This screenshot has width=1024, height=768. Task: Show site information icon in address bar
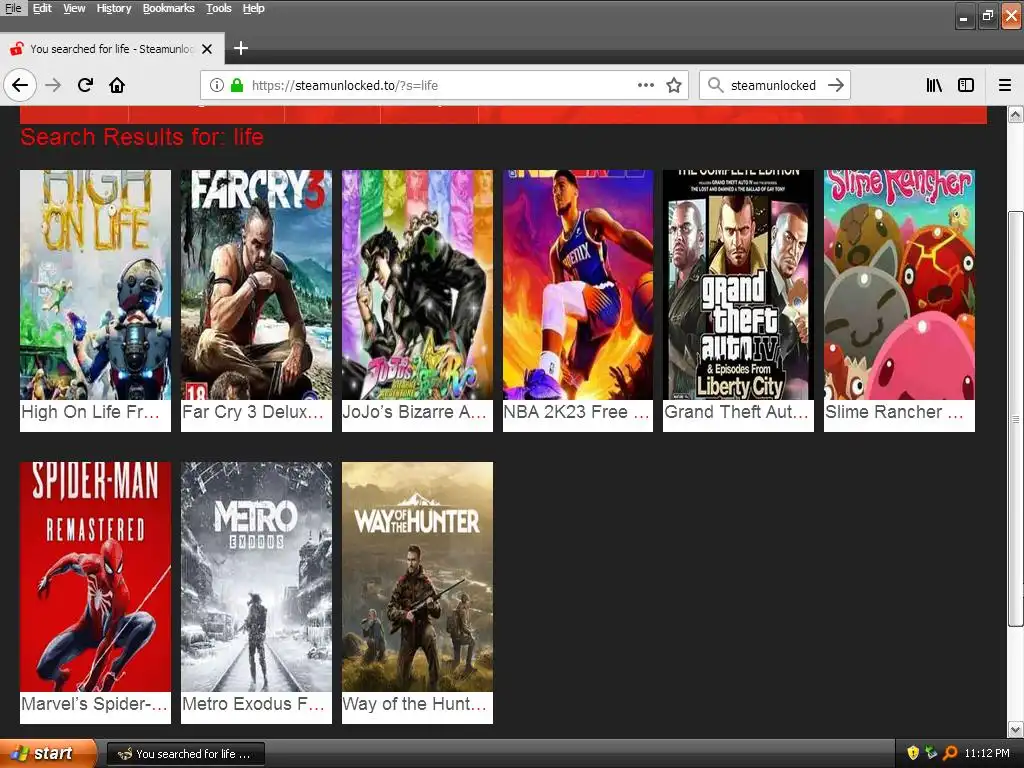tap(217, 85)
